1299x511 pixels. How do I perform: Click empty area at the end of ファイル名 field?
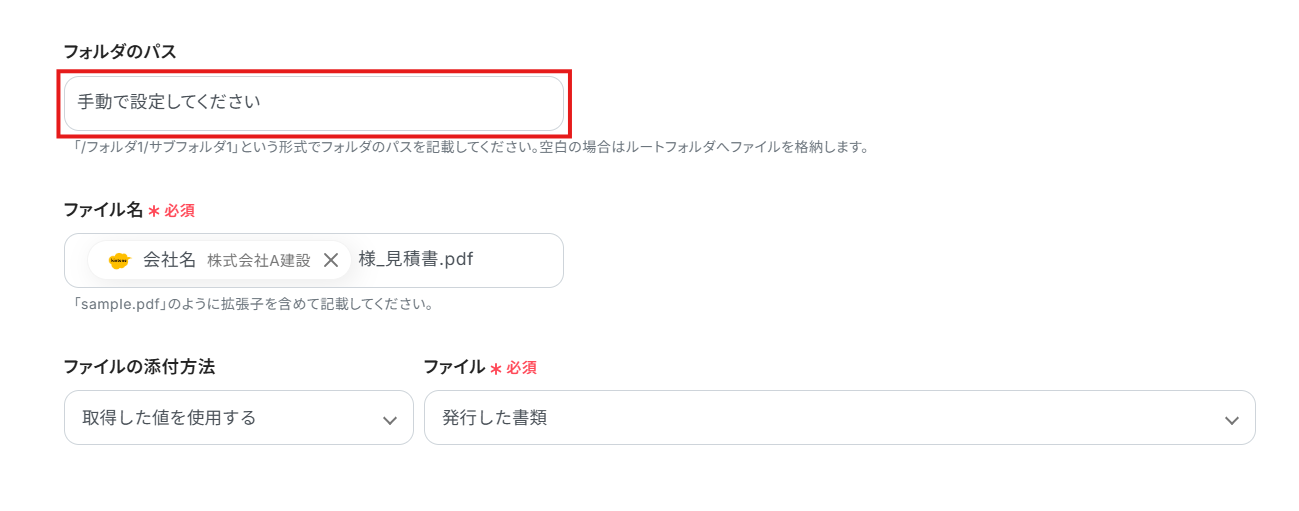click(520, 260)
